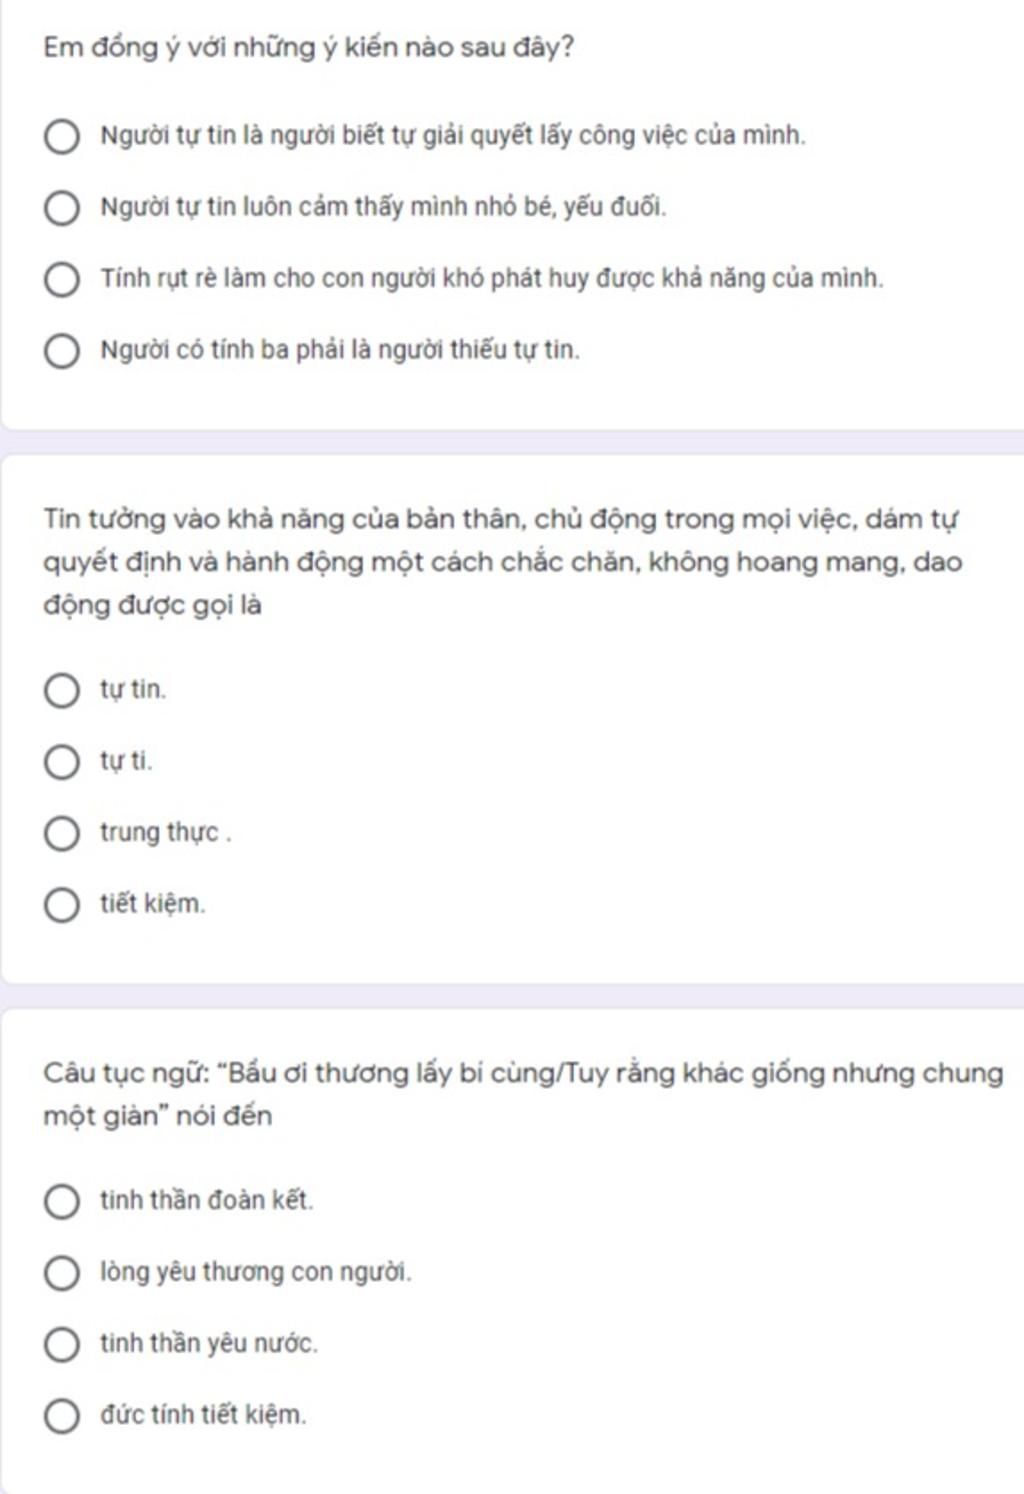The width and height of the screenshot is (1024, 1494).
Task: Click the question text starting 'Tin tưởng vào khả năng'
Action: (x=502, y=562)
